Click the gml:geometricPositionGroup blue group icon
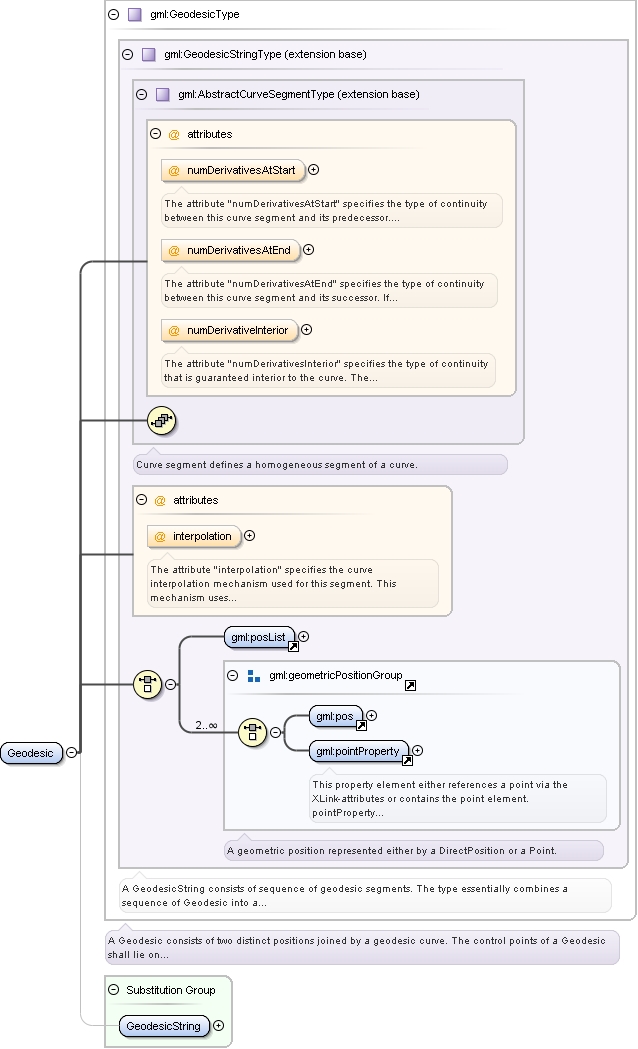This screenshot has width=638, height=1049. click(253, 676)
